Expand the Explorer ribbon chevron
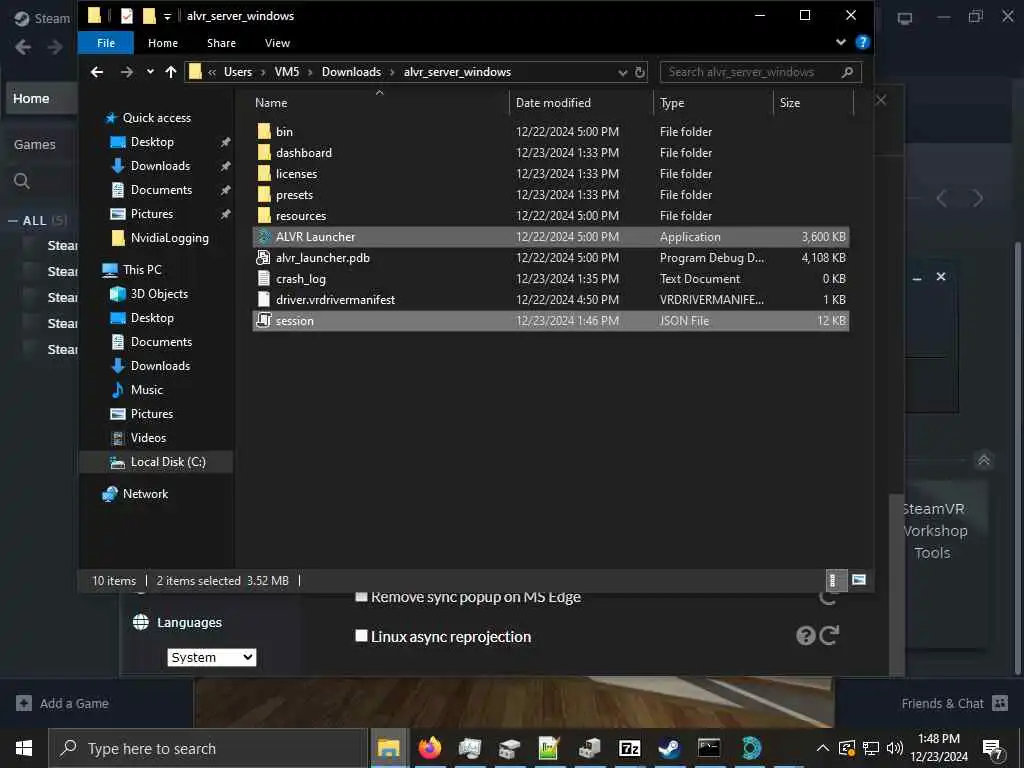The width and height of the screenshot is (1024, 768). click(x=840, y=42)
